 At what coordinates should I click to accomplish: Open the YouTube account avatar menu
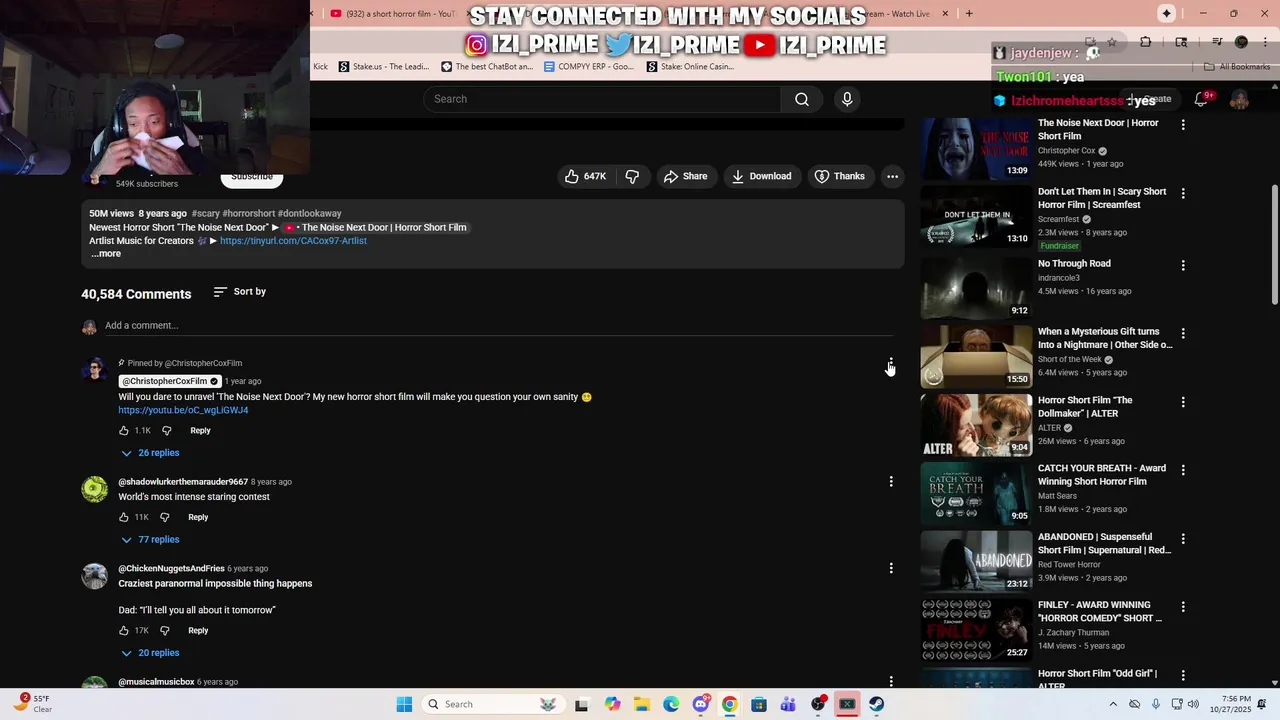[x=1239, y=99]
